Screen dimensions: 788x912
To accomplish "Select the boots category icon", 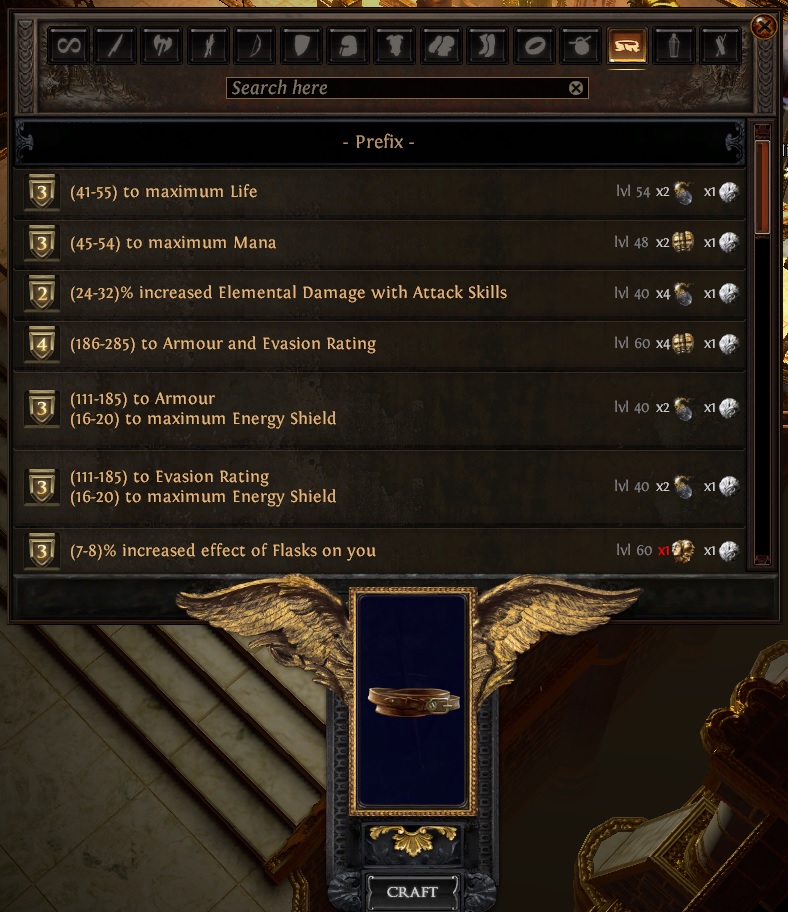I will (487, 45).
